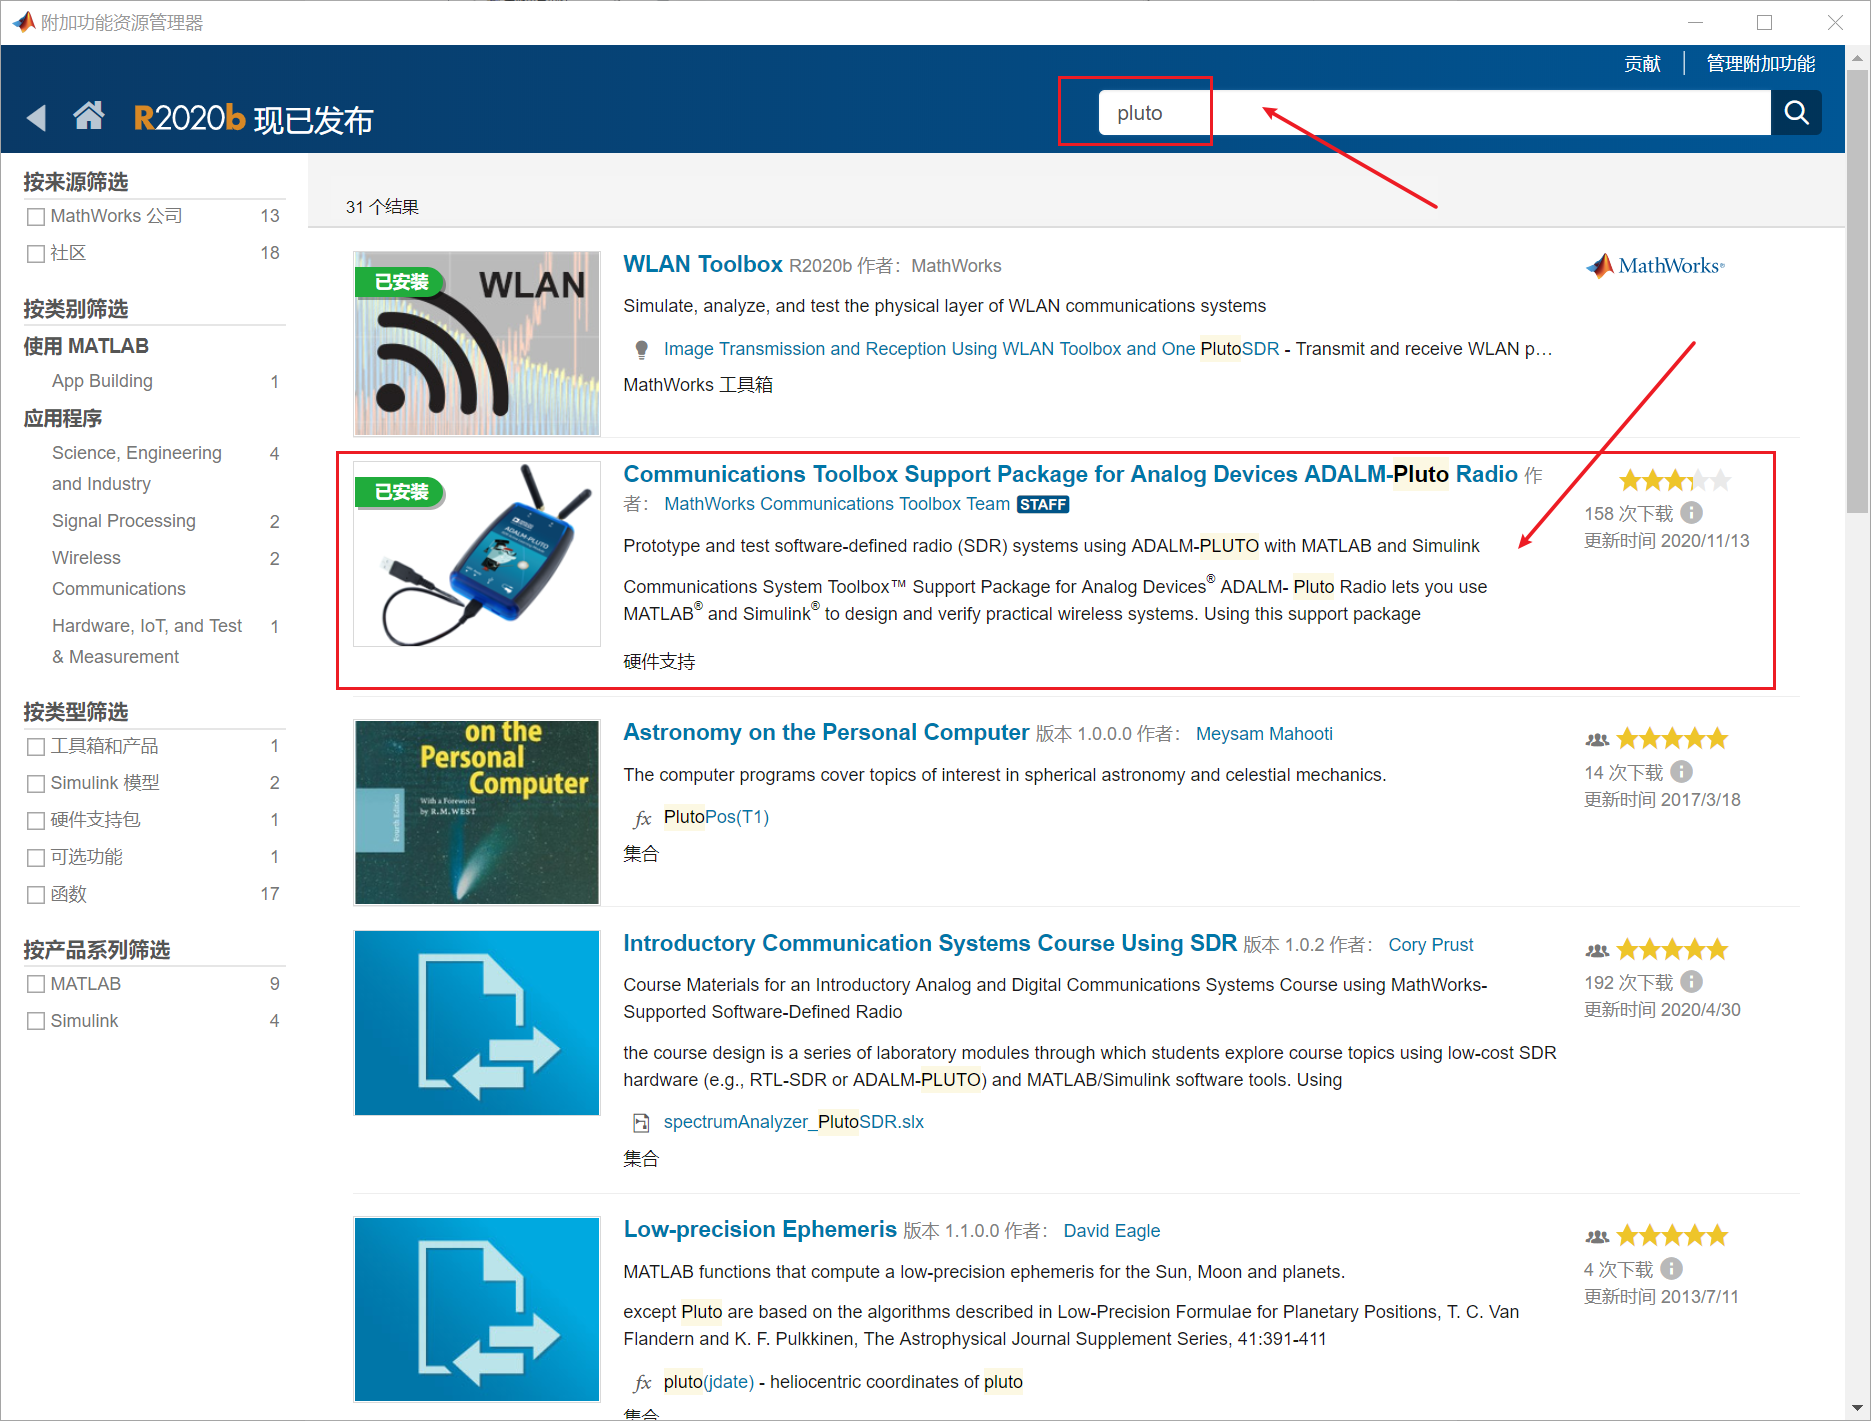1871x1421 pixels.
Task: Open author Cory Prust's profile
Action: click(x=1431, y=945)
